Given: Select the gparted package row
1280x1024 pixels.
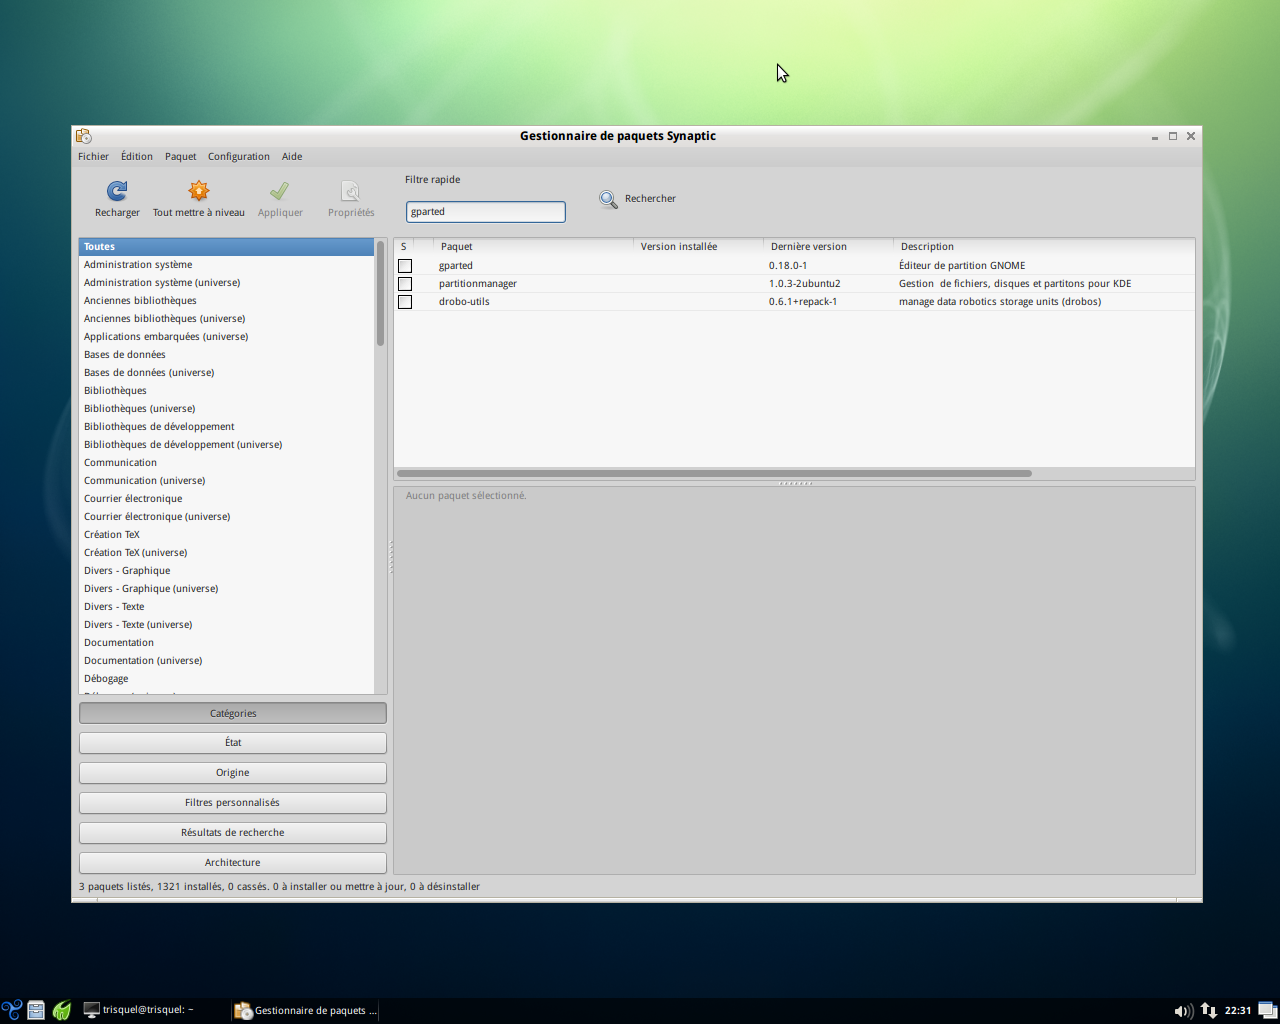Looking at the screenshot, I should pos(794,266).
